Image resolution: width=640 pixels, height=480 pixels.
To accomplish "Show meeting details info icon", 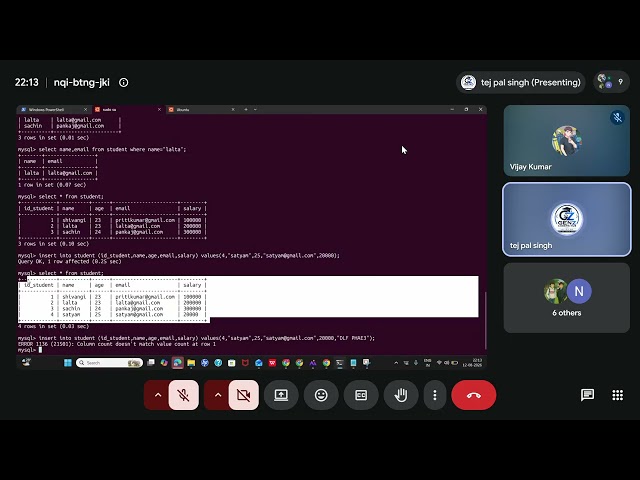I will pos(123,82).
